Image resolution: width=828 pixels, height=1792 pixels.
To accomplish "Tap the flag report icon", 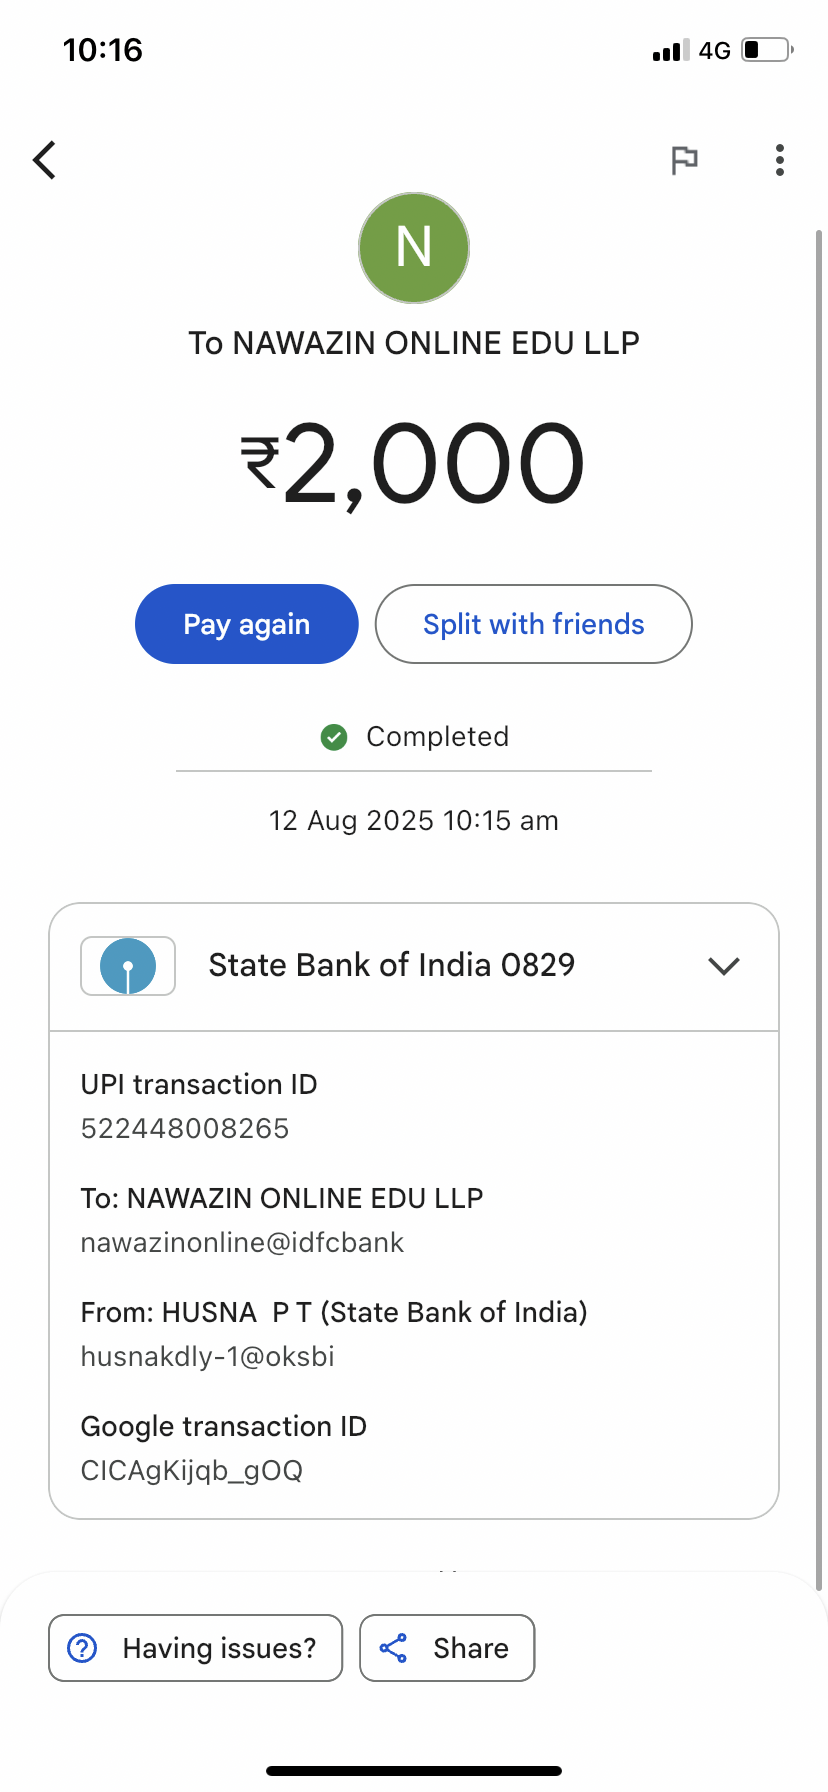I will click(684, 160).
